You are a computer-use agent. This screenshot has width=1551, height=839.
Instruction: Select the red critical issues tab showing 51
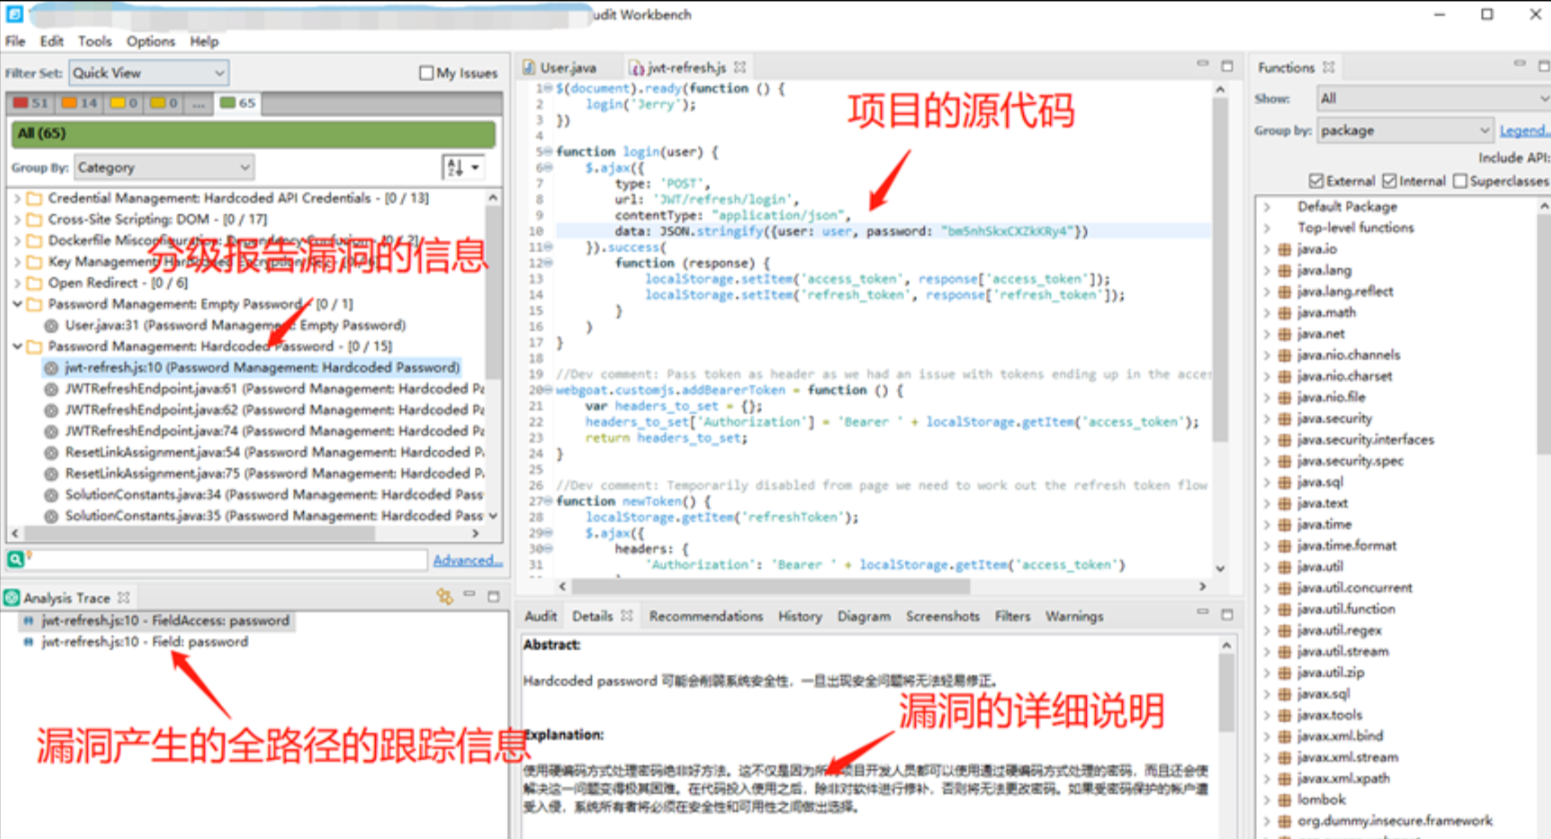31,103
